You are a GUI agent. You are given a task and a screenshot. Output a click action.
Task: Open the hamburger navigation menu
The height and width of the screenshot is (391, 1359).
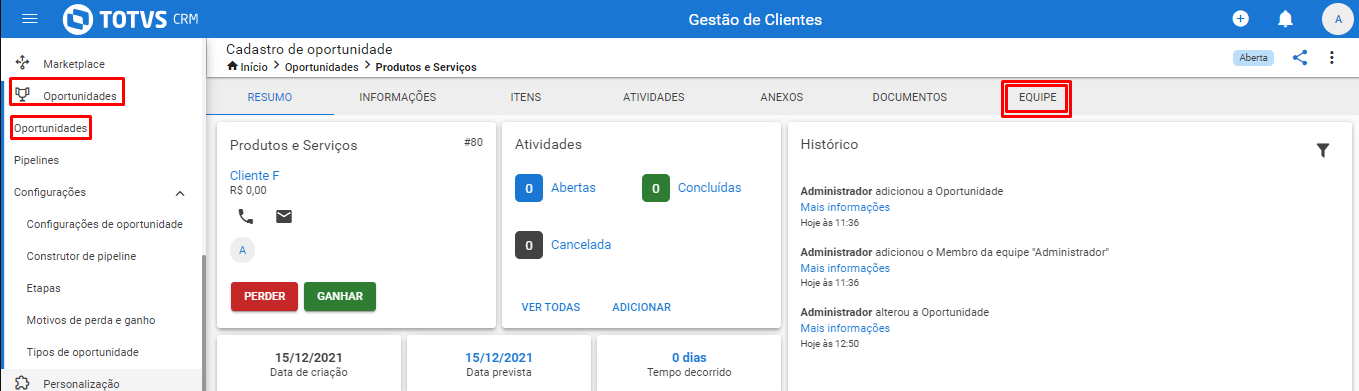30,19
